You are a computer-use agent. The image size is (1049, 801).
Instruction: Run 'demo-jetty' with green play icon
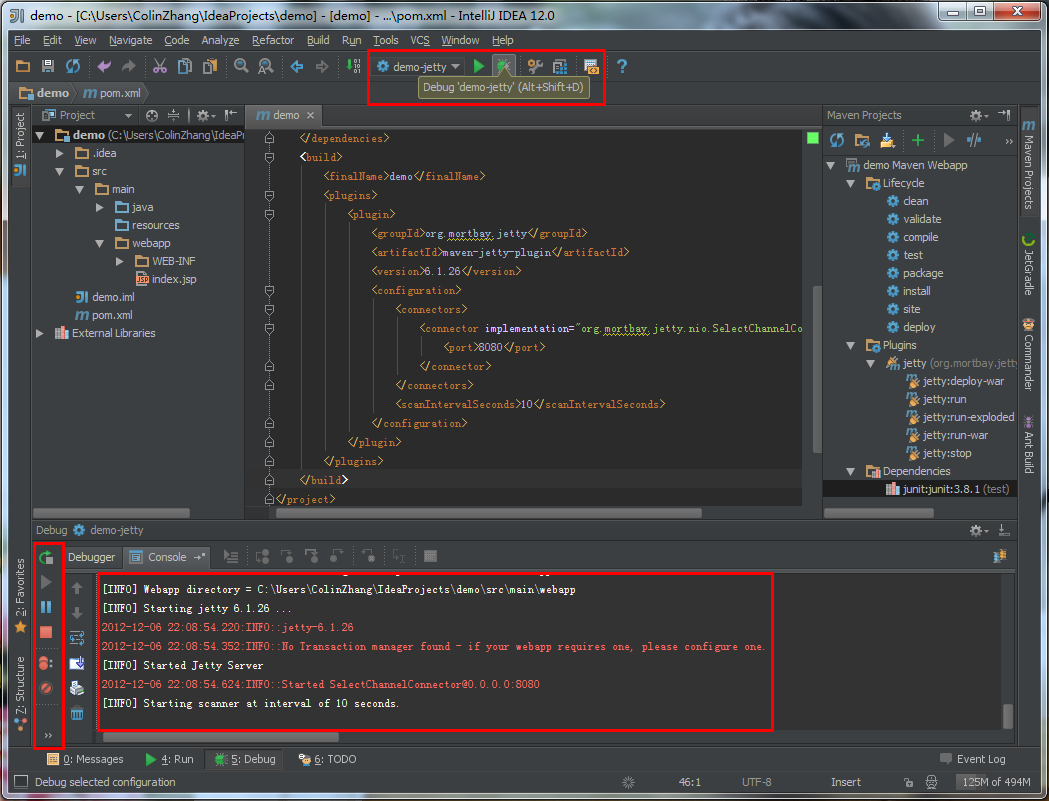[x=478, y=66]
